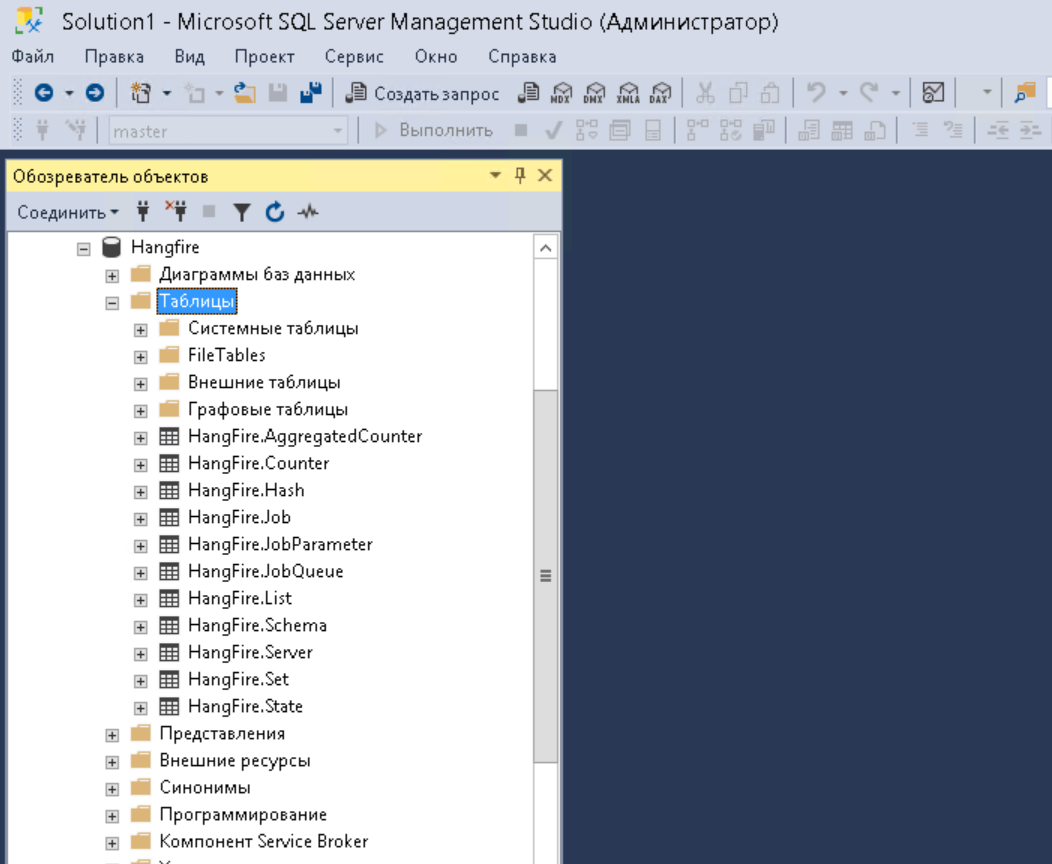Open the Activity Monitor pulse icon

[307, 212]
